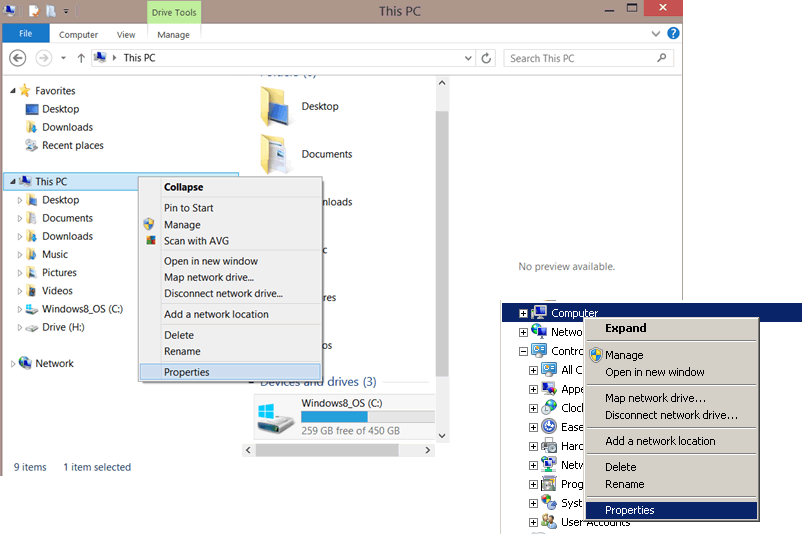The width and height of the screenshot is (804, 534).
Task: Open the recent locations dropdown arrow
Action: 64,58
